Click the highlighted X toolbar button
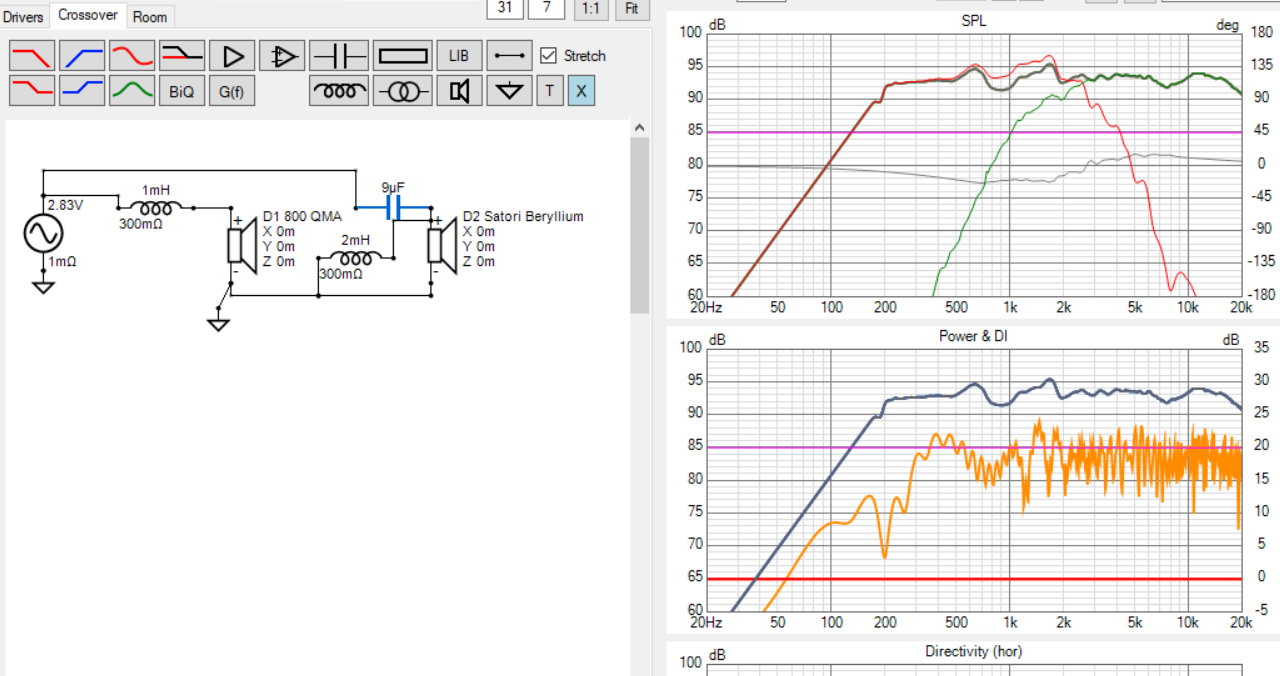 coord(581,91)
